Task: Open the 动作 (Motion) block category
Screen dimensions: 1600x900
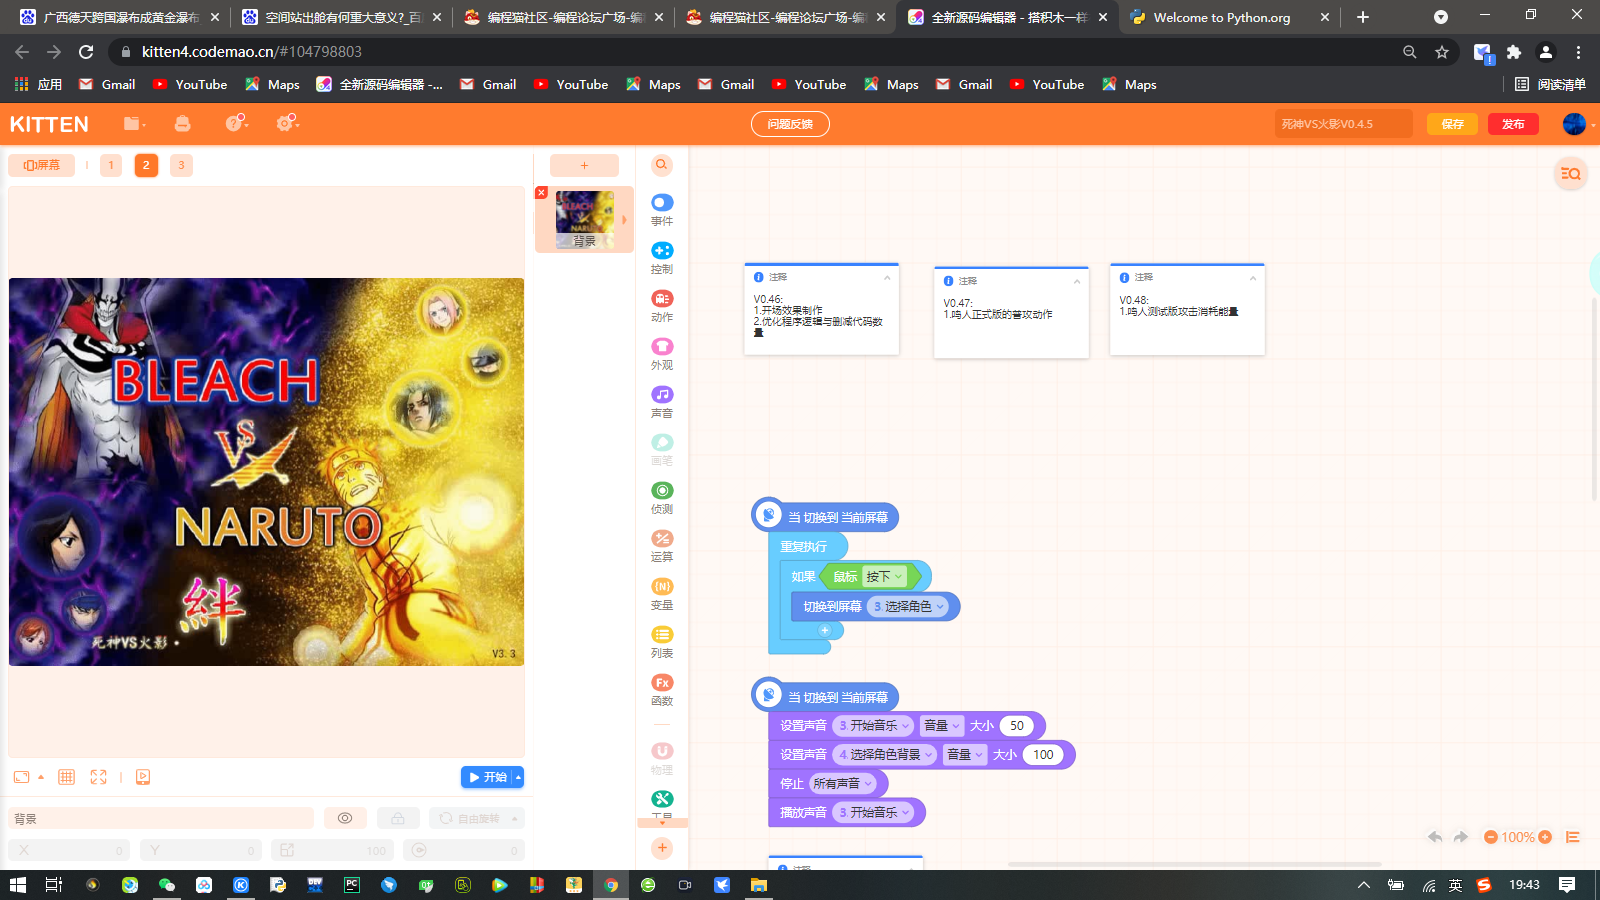Action: [662, 305]
